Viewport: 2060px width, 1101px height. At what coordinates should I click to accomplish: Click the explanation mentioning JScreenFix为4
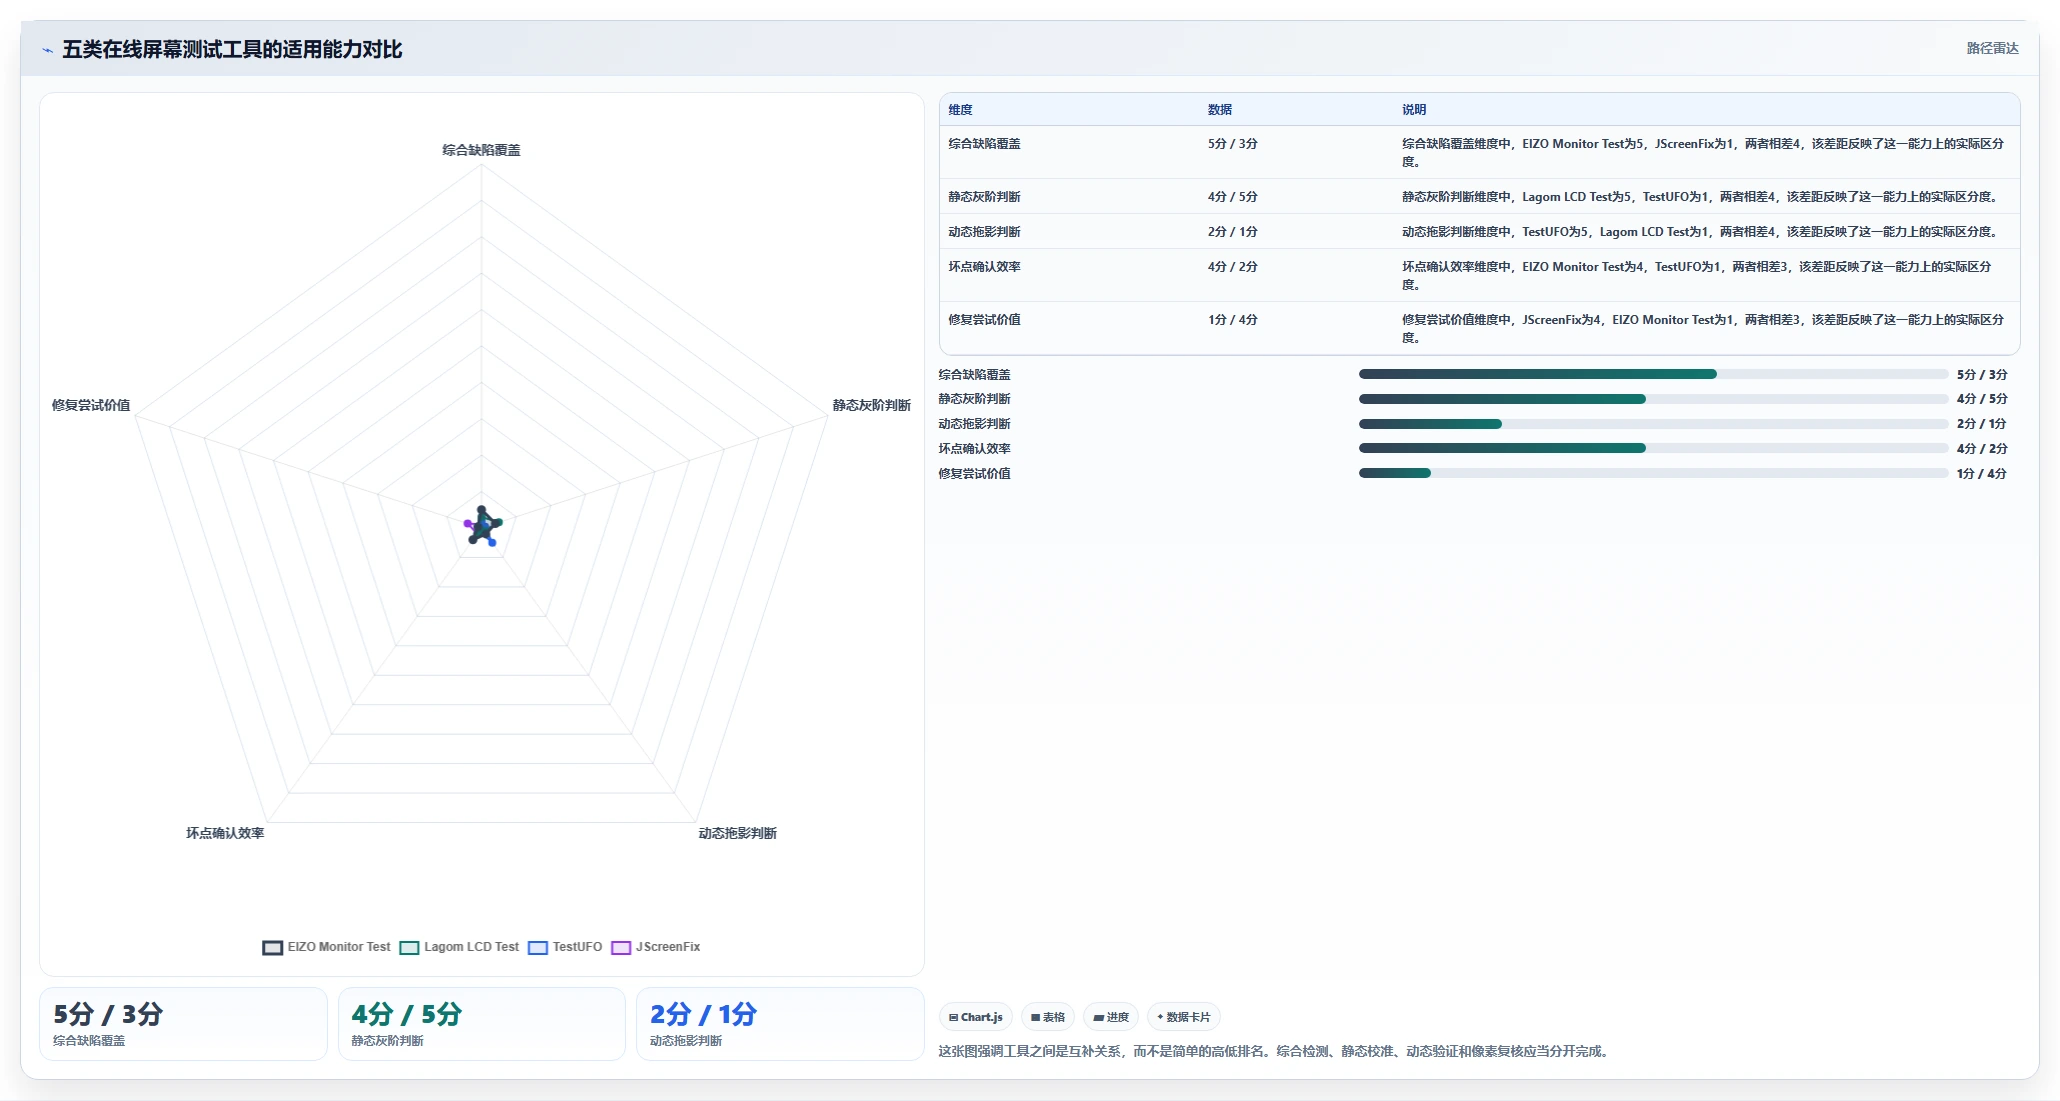pyautogui.click(x=1702, y=329)
